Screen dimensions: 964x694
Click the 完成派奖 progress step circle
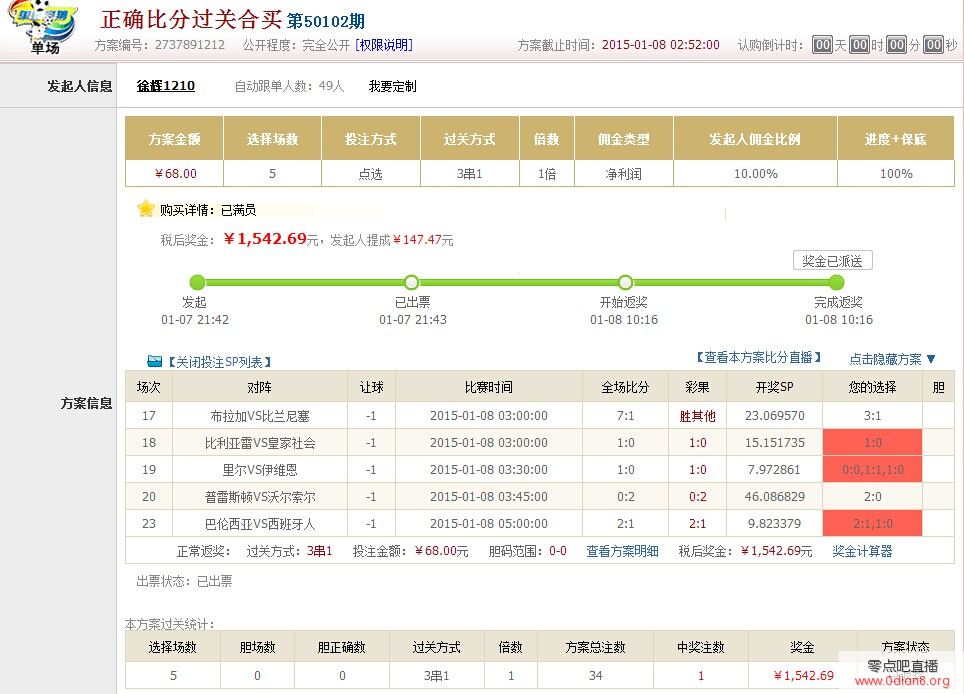point(837,282)
